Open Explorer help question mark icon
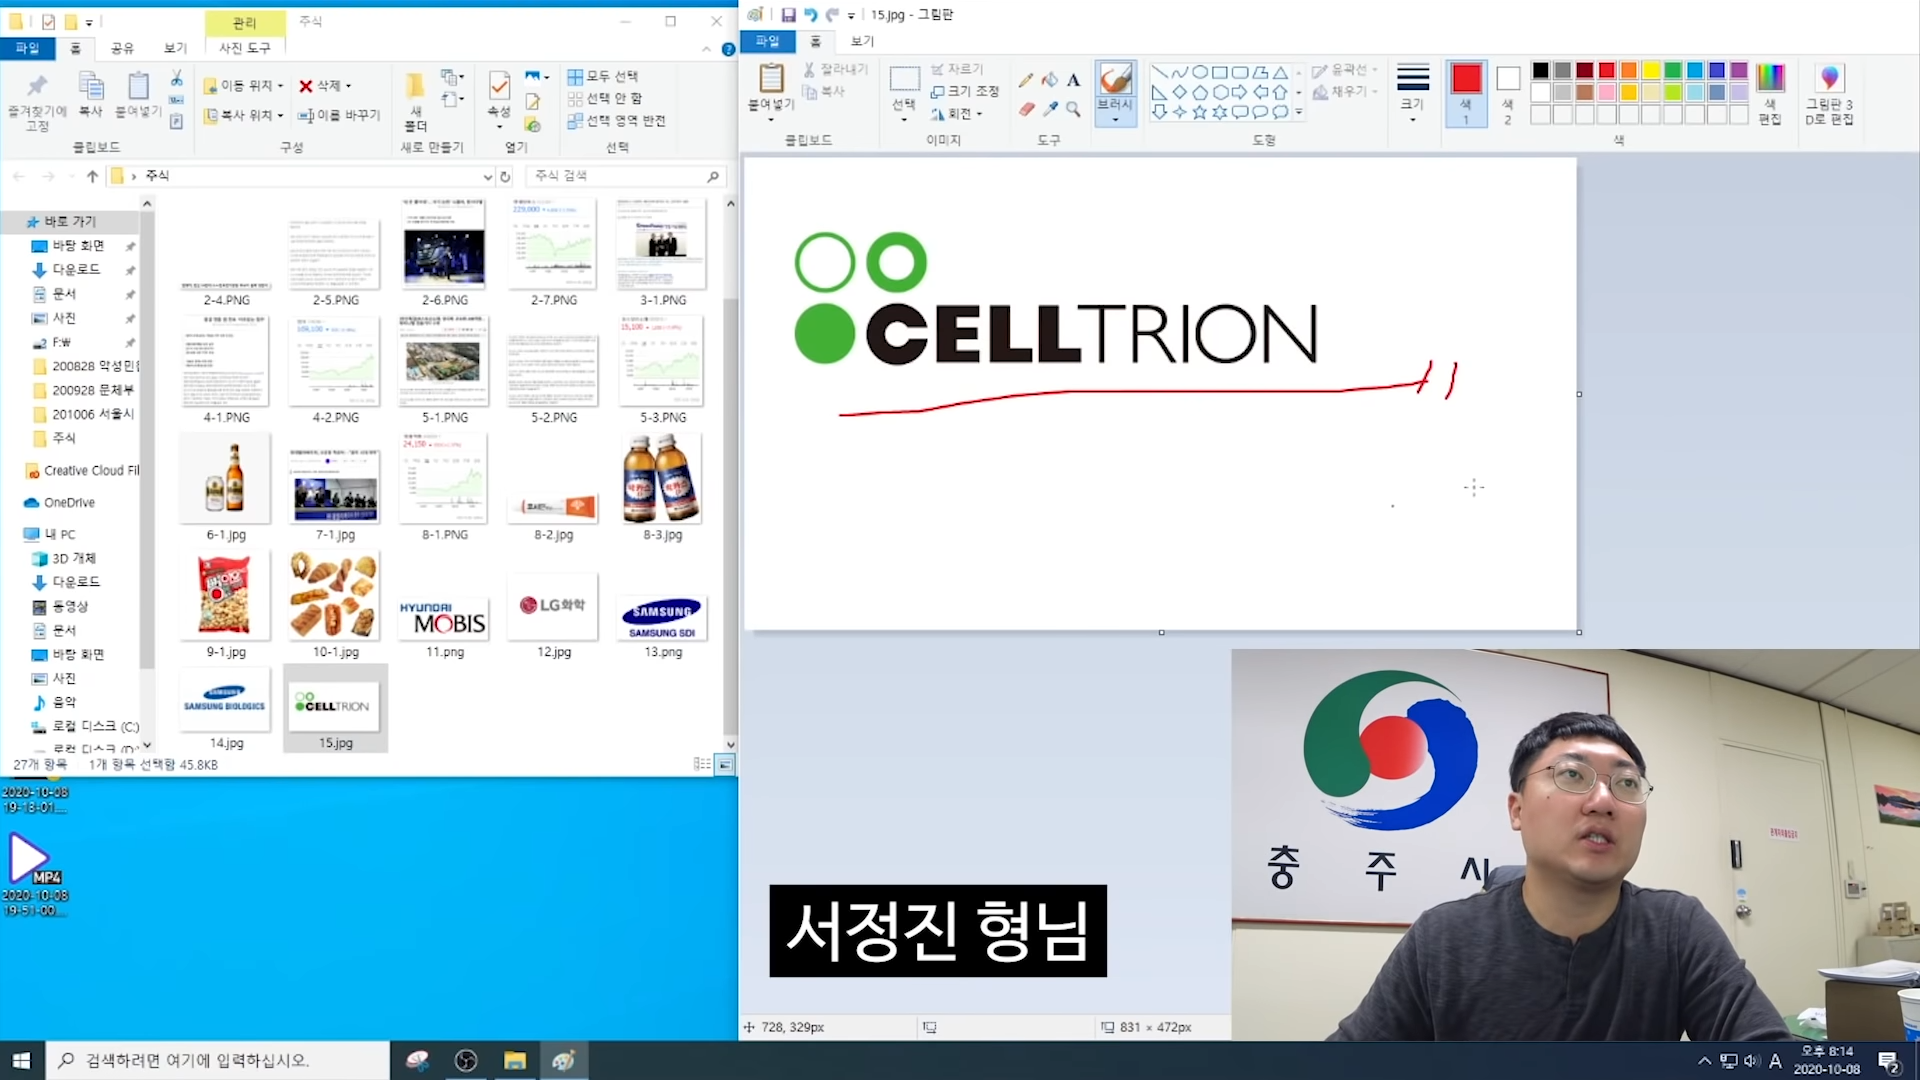The image size is (1920, 1080). coord(728,49)
